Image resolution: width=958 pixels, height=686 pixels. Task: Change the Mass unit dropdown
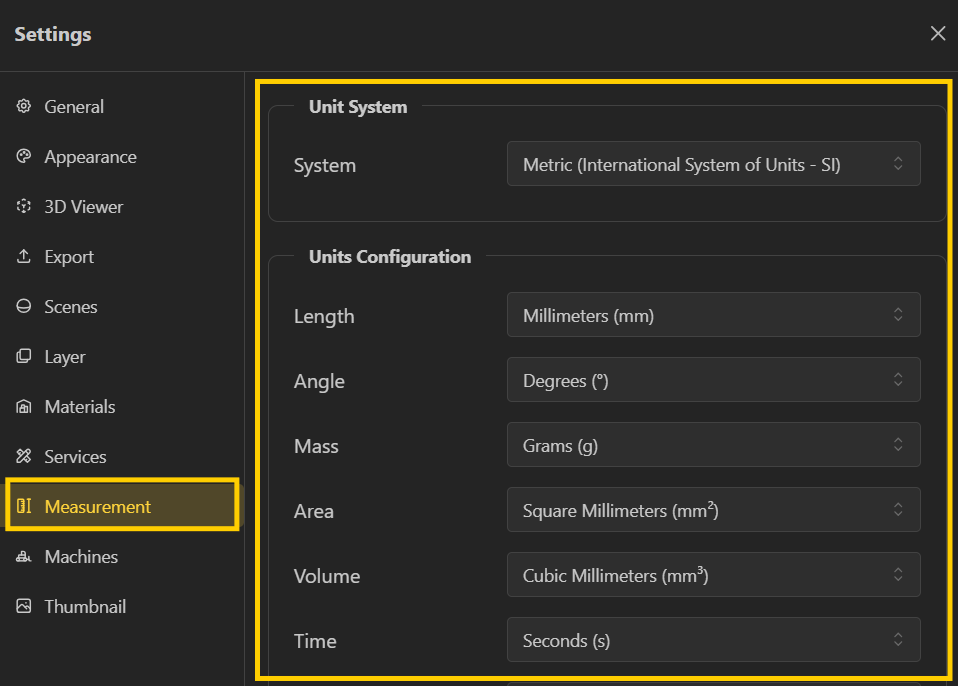713,445
